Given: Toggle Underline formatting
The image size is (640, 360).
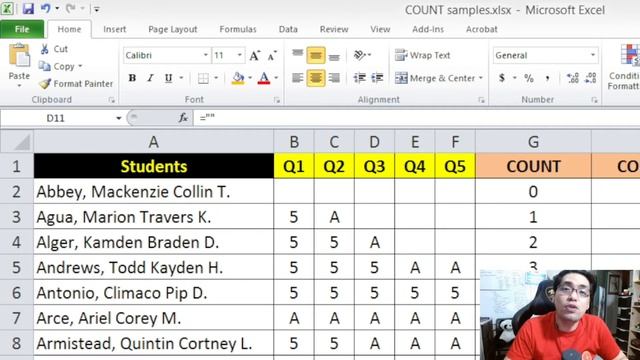Looking at the screenshot, I should (x=168, y=78).
